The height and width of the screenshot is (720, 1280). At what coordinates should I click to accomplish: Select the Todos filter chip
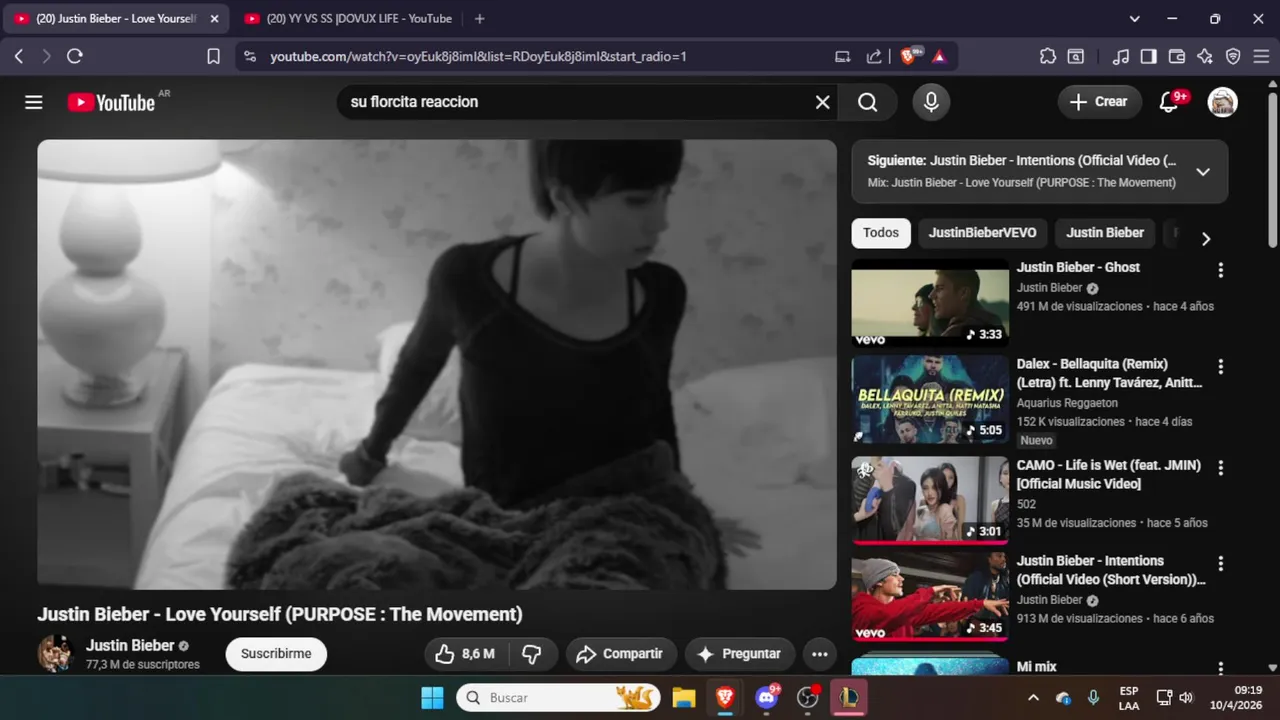(x=881, y=233)
